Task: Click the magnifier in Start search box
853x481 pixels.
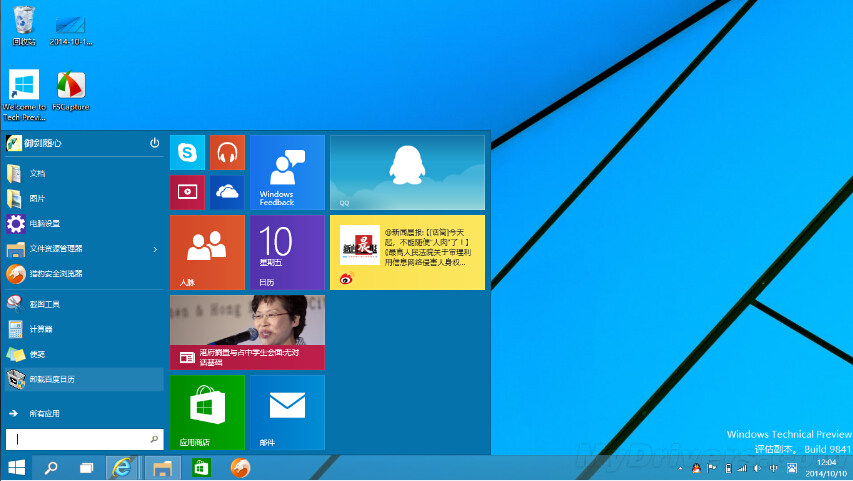Action: click(x=154, y=439)
